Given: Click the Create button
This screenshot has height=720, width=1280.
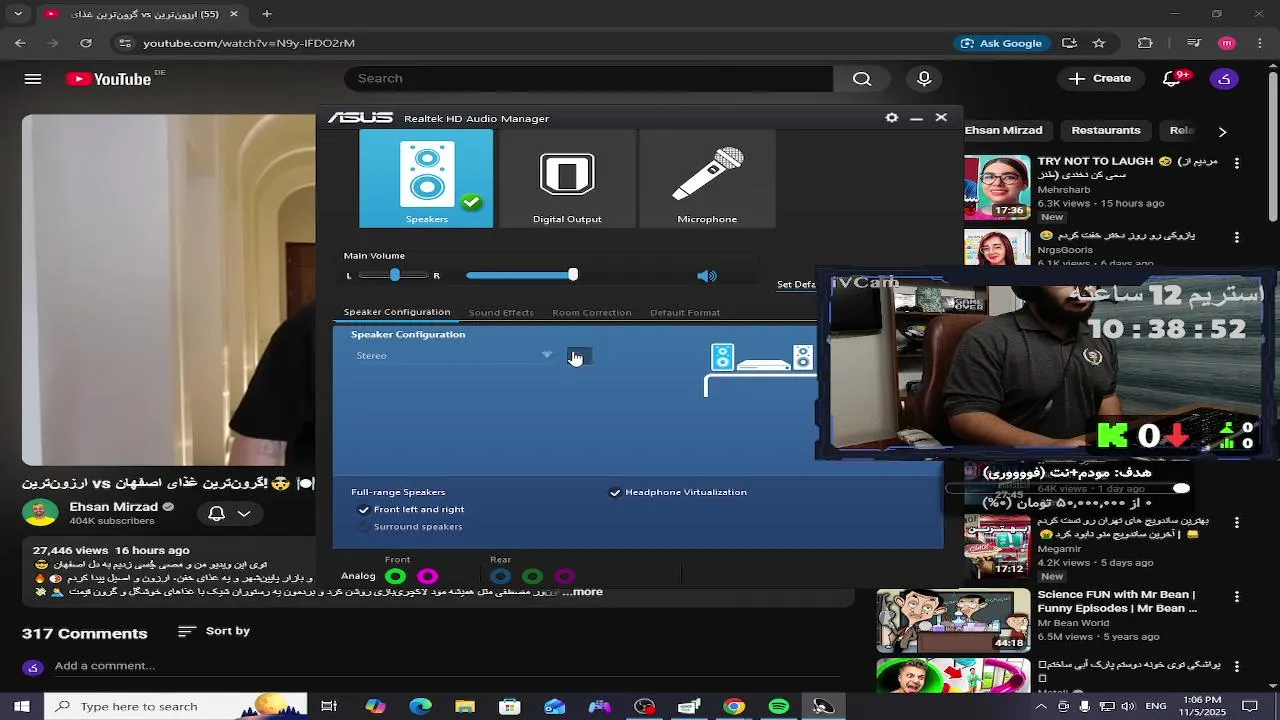Looking at the screenshot, I should pos(1100,79).
